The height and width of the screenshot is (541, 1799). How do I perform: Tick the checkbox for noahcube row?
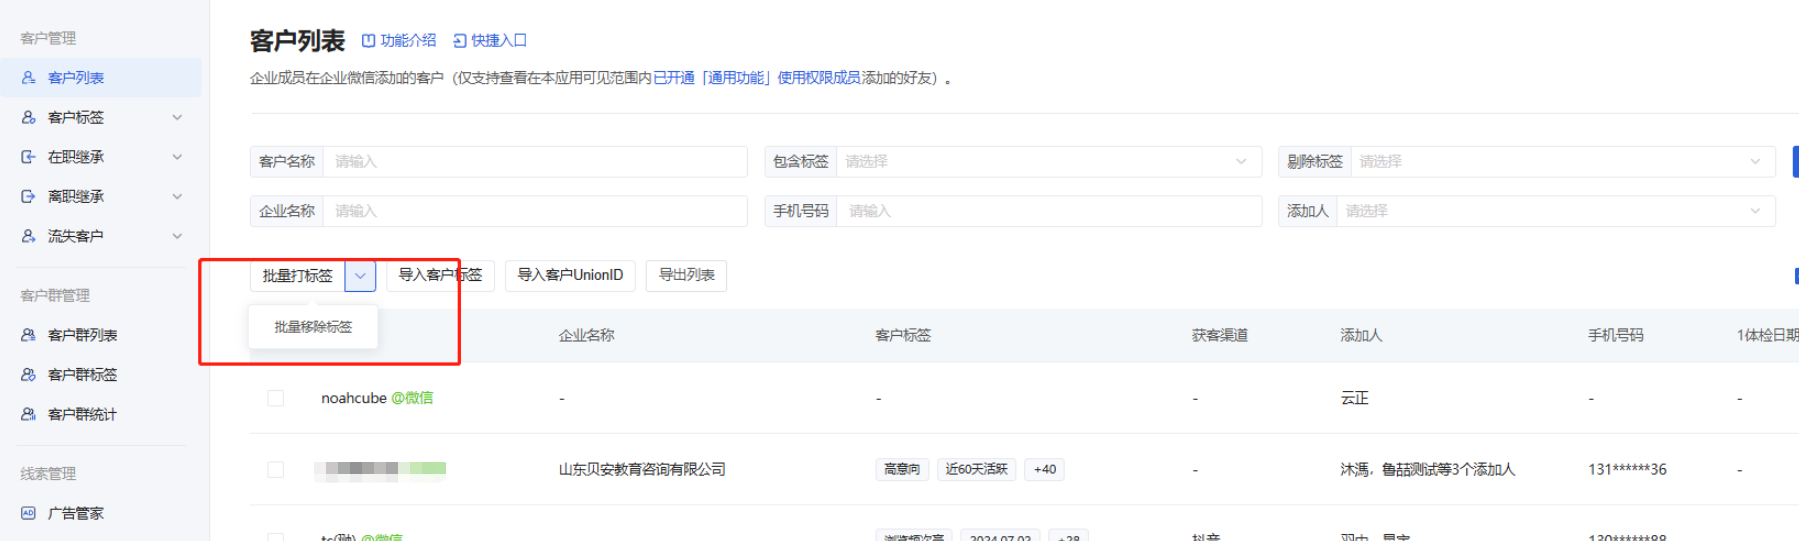click(276, 398)
